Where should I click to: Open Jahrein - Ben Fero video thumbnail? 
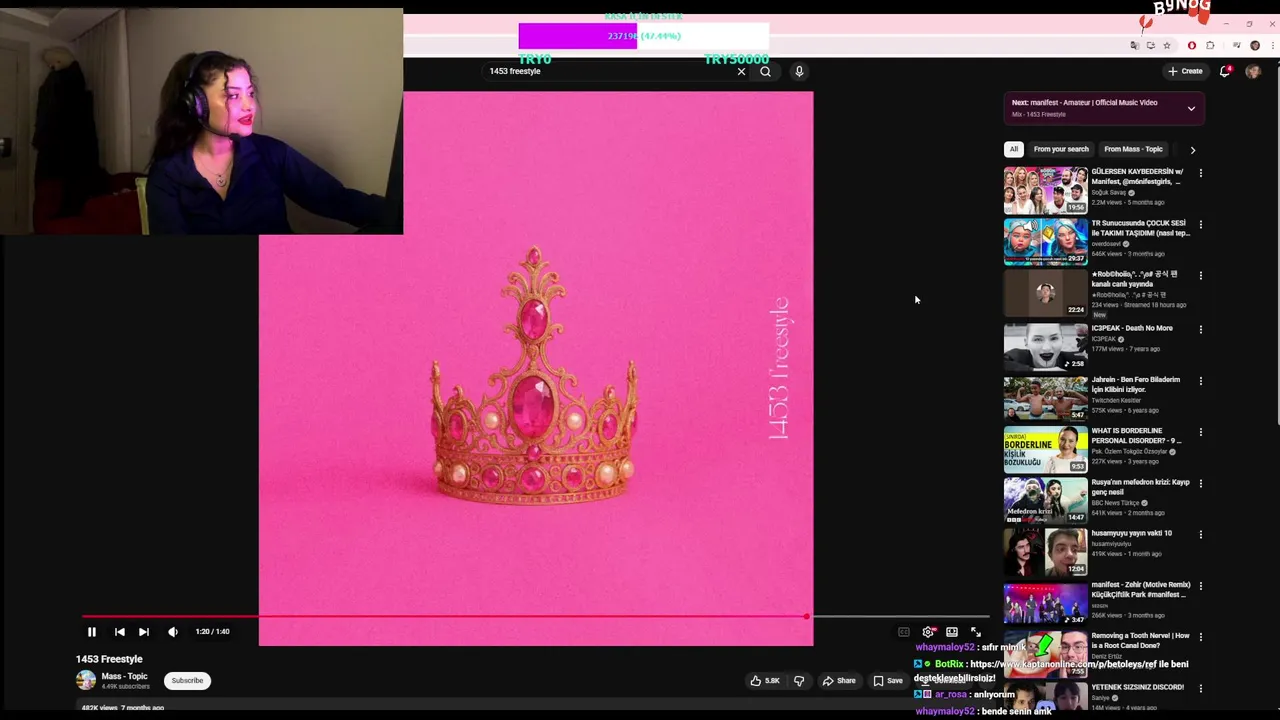click(x=1045, y=397)
